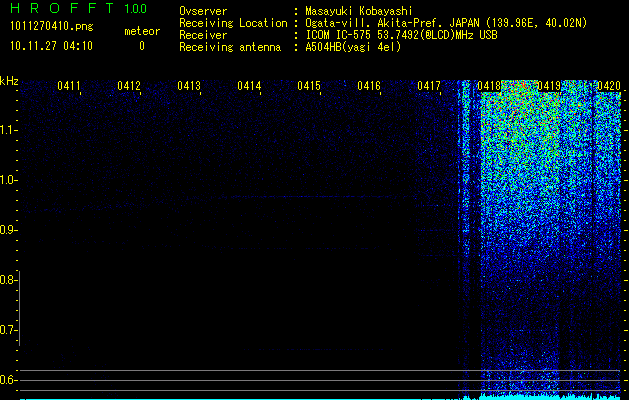The height and width of the screenshot is (400, 629).
Task: Click the 0420 time marker
Action: point(609,85)
